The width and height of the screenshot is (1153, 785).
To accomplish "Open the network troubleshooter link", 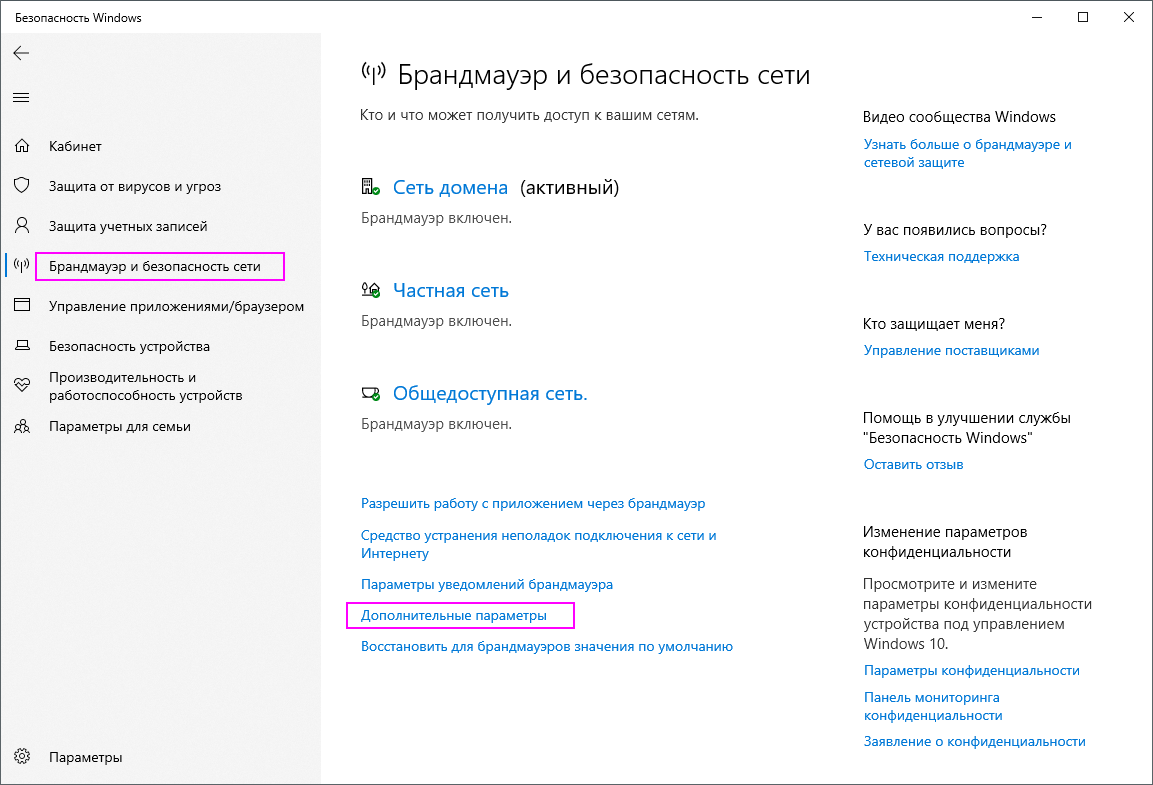I will click(538, 545).
